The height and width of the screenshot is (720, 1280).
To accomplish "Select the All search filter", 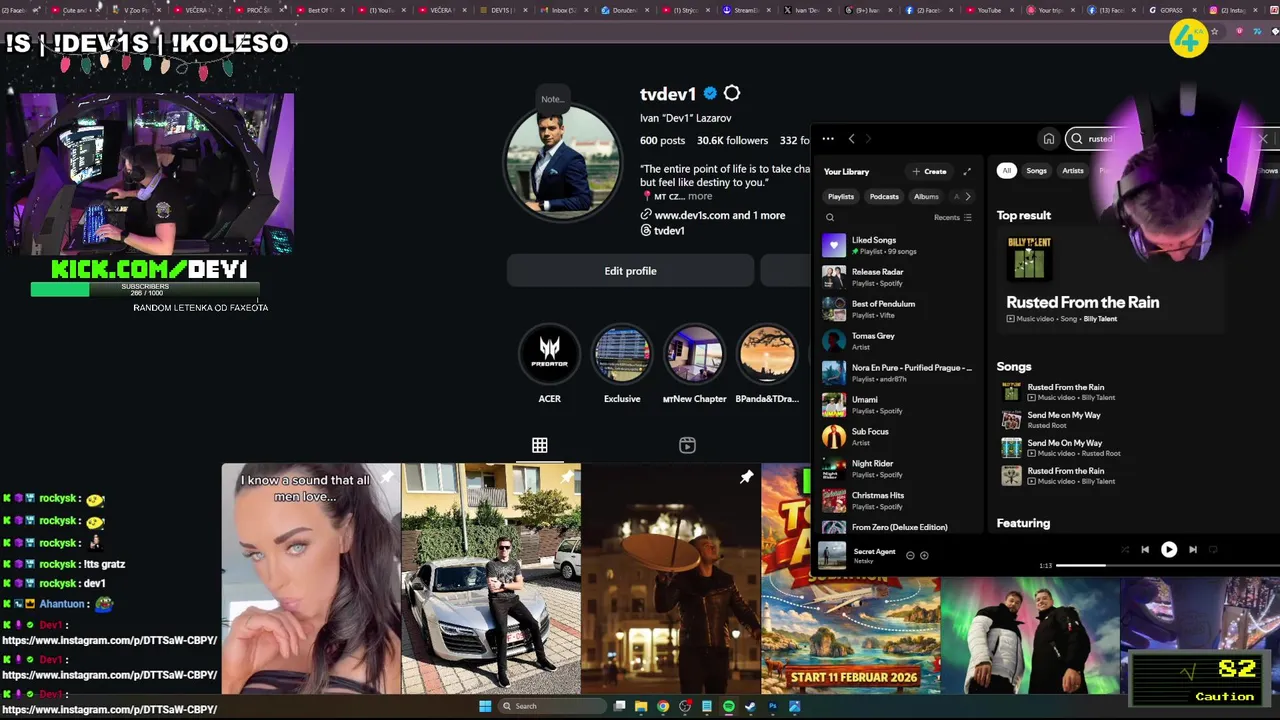I will tap(1007, 171).
